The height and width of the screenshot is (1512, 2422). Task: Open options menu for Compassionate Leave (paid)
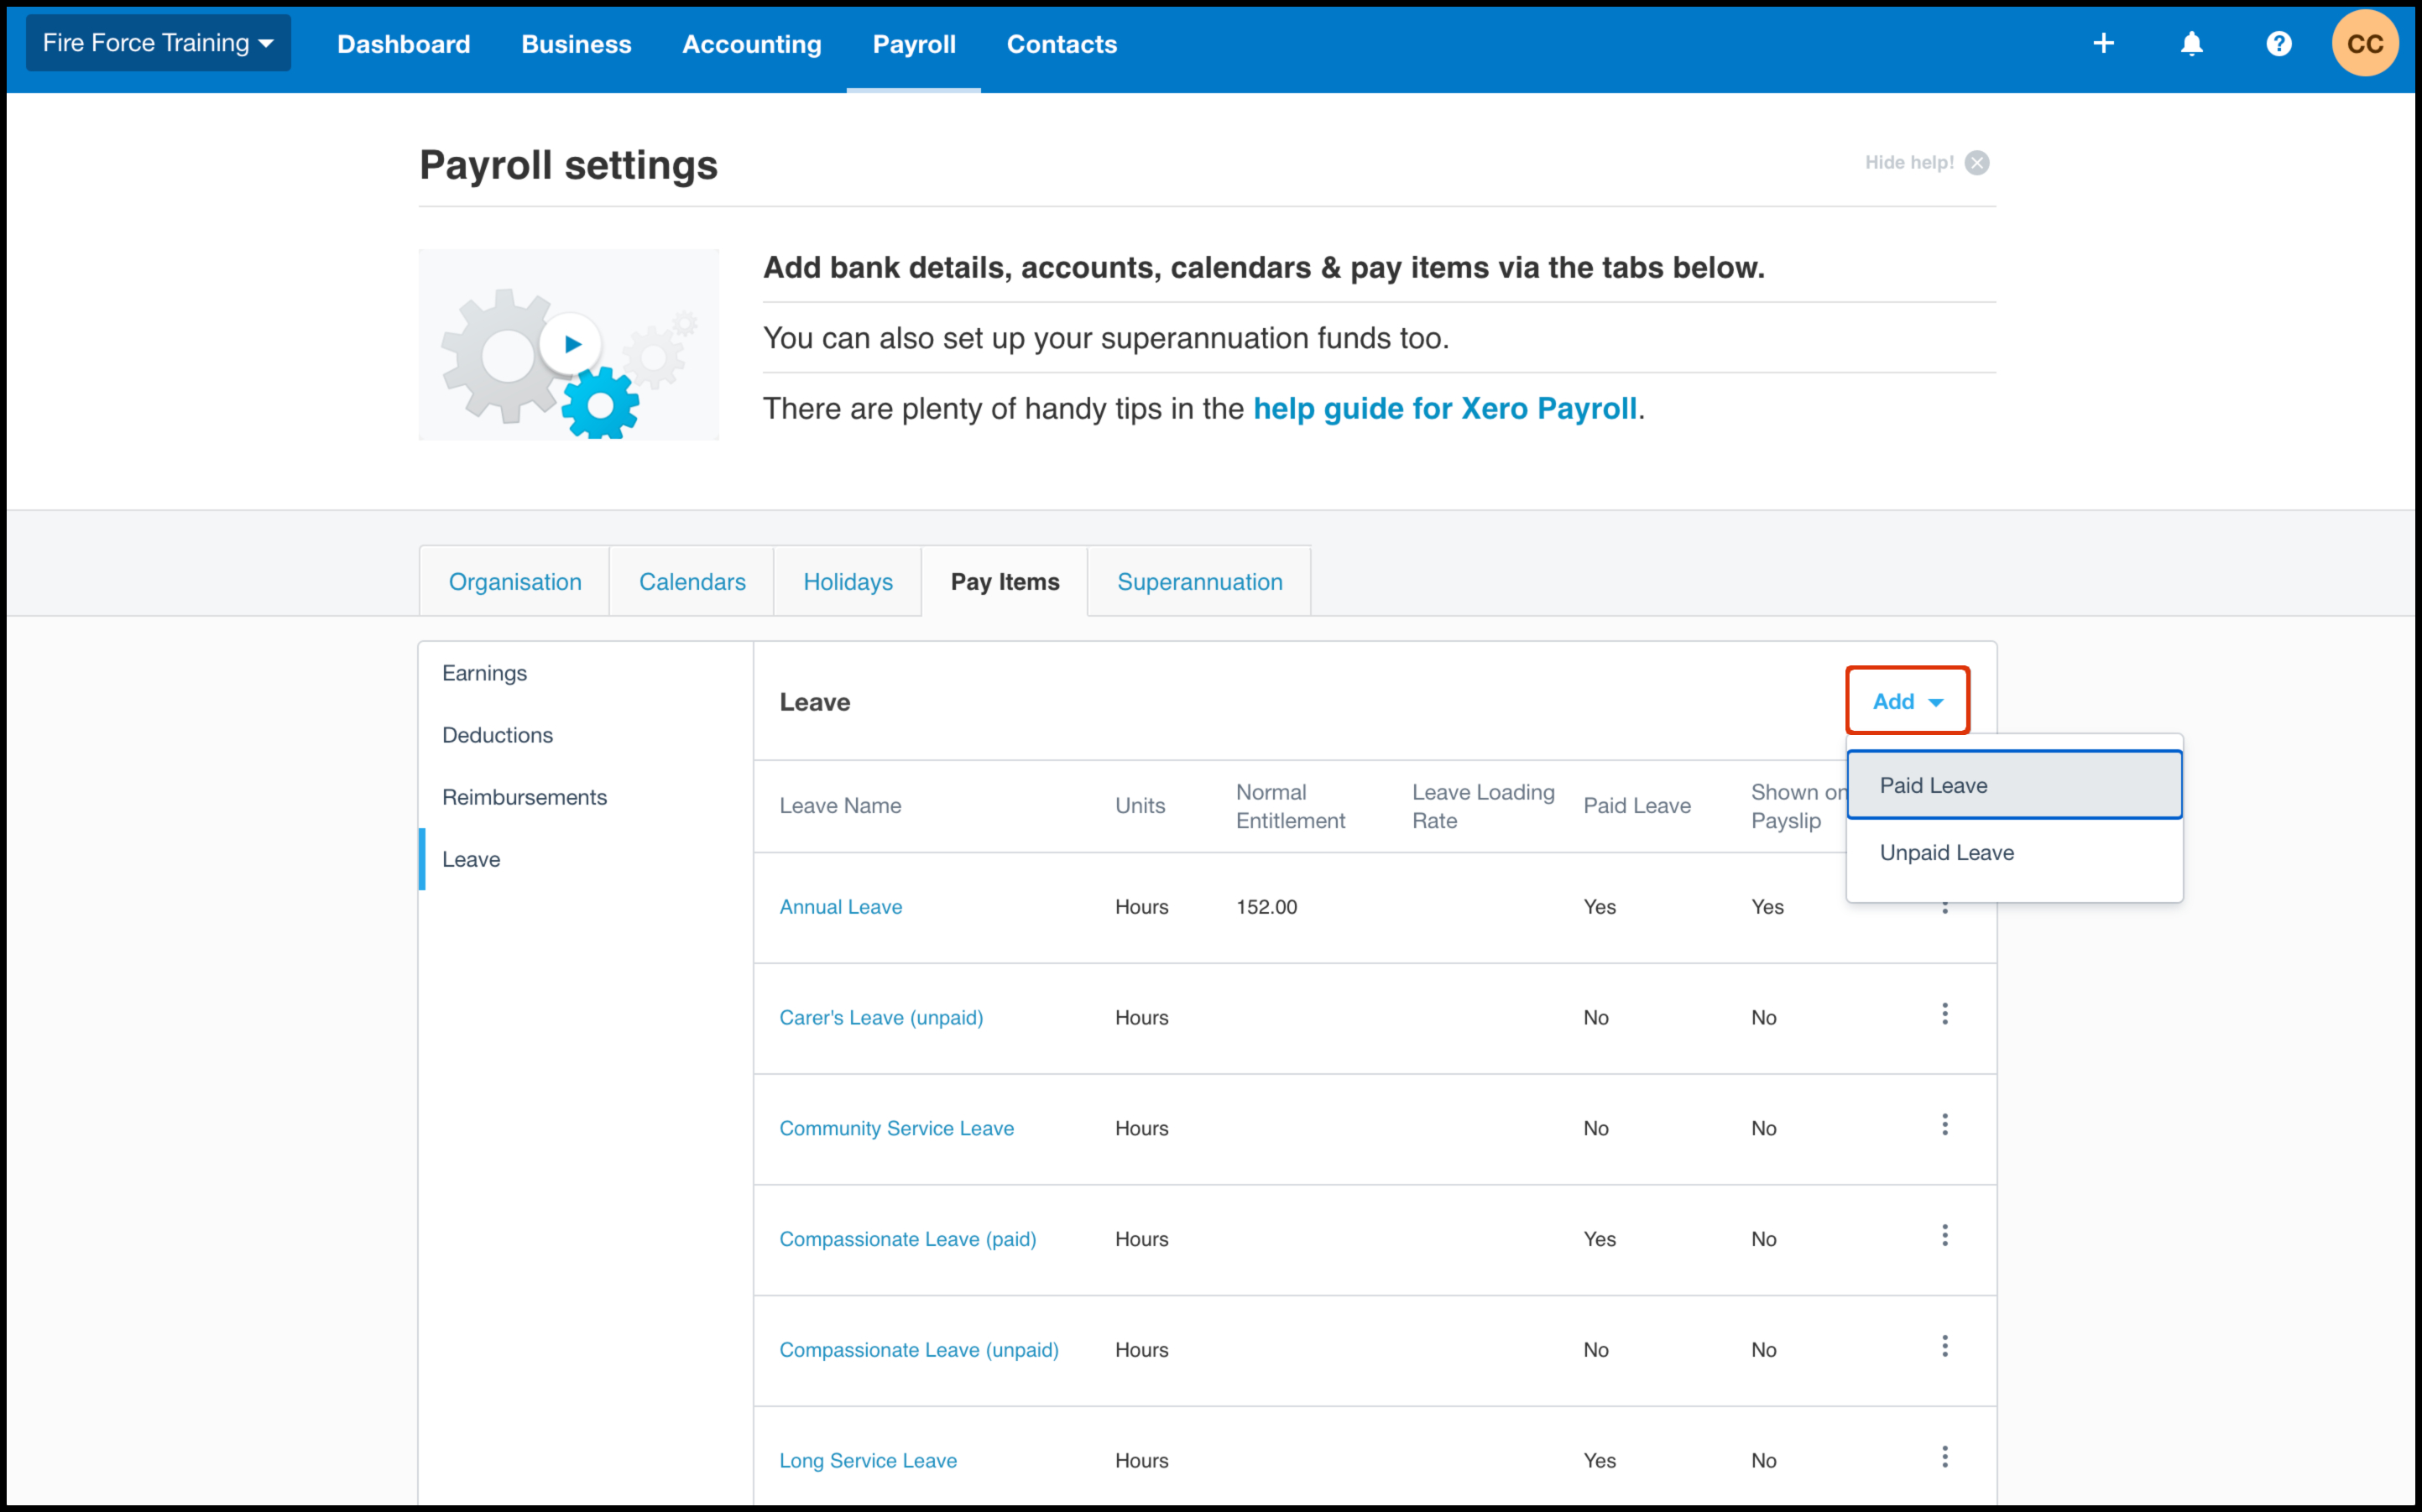point(1944,1236)
